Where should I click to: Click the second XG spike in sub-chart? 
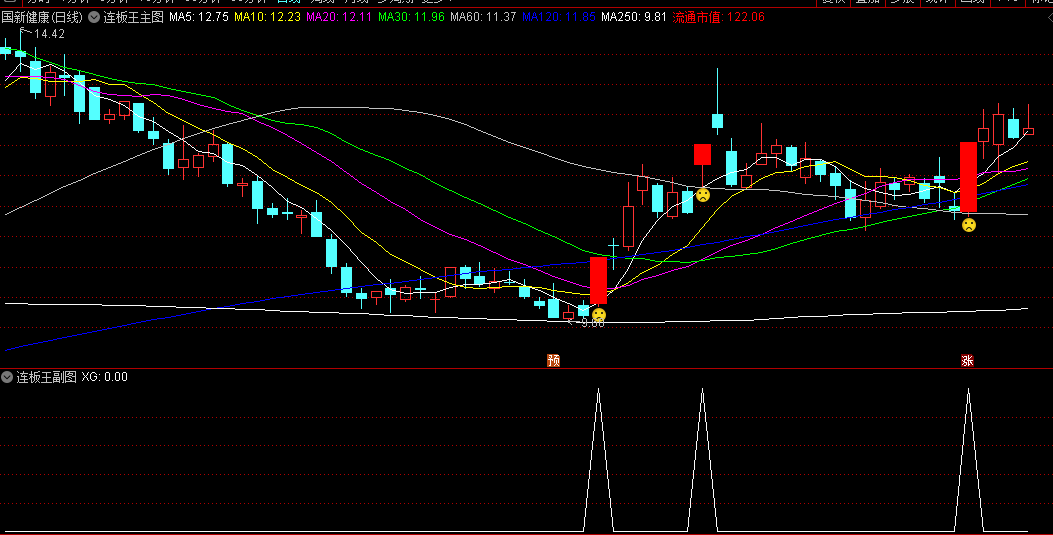(x=702, y=460)
